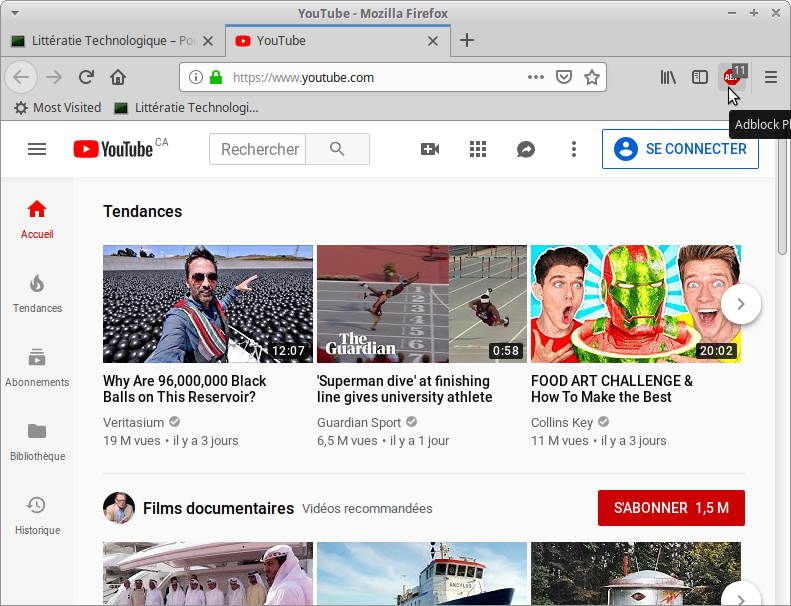Image resolution: width=791 pixels, height=606 pixels.
Task: Click the create video camera icon
Action: tap(430, 149)
